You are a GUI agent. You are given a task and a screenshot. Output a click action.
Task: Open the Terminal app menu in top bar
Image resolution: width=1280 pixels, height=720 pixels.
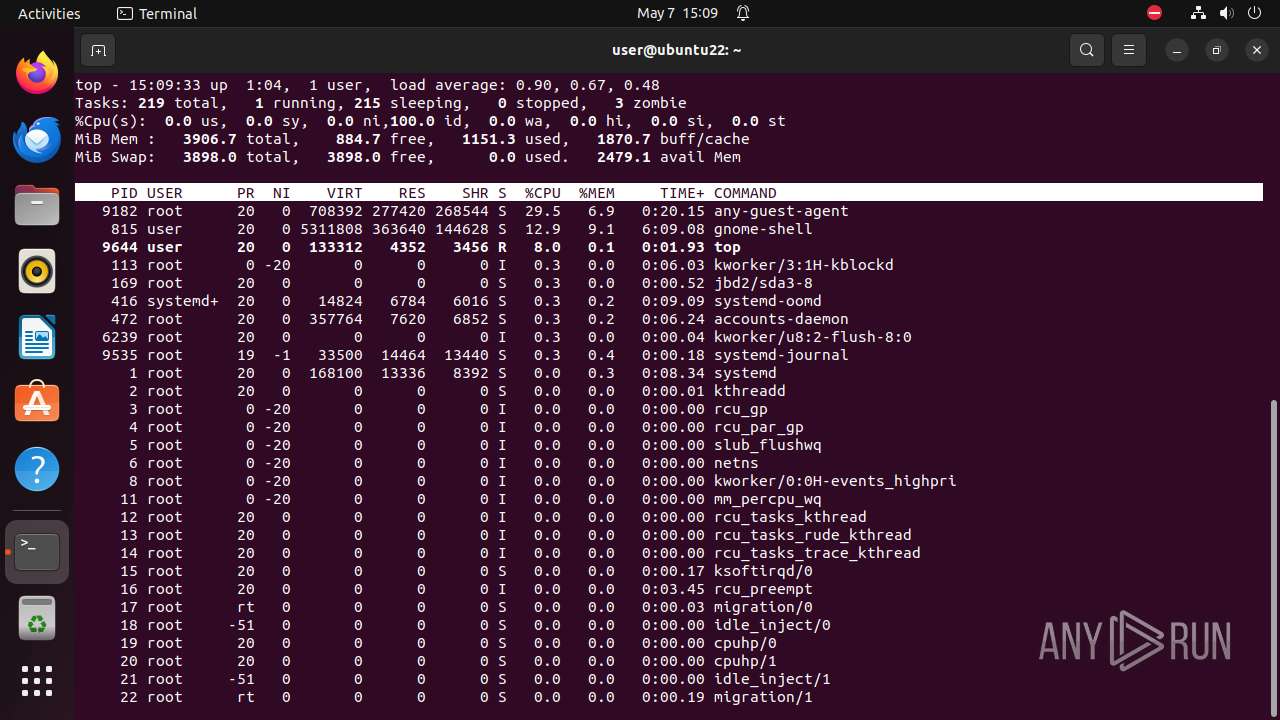[157, 13]
